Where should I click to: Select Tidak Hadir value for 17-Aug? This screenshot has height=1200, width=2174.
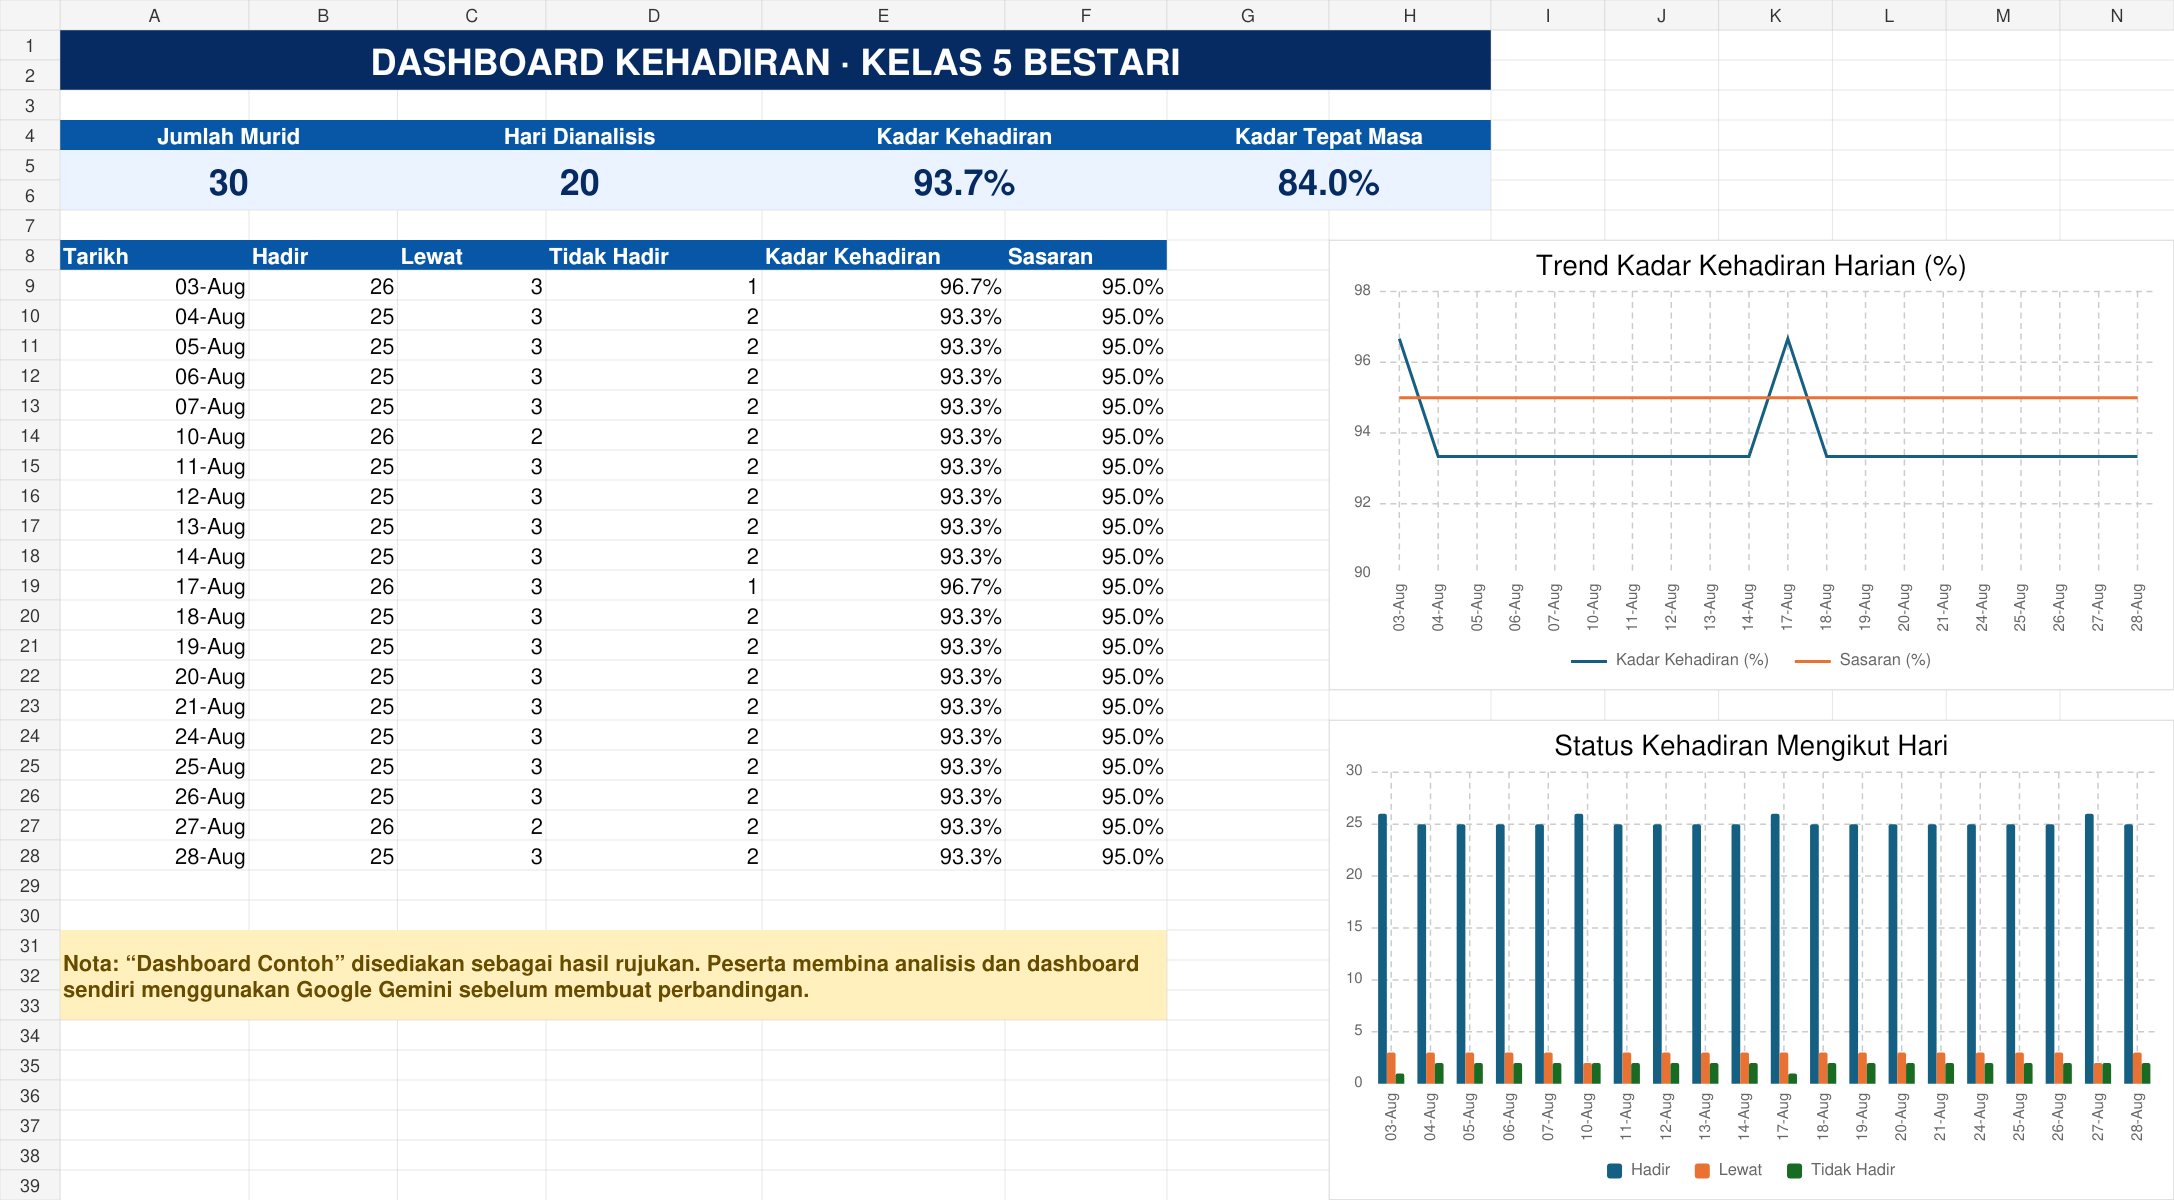(654, 585)
